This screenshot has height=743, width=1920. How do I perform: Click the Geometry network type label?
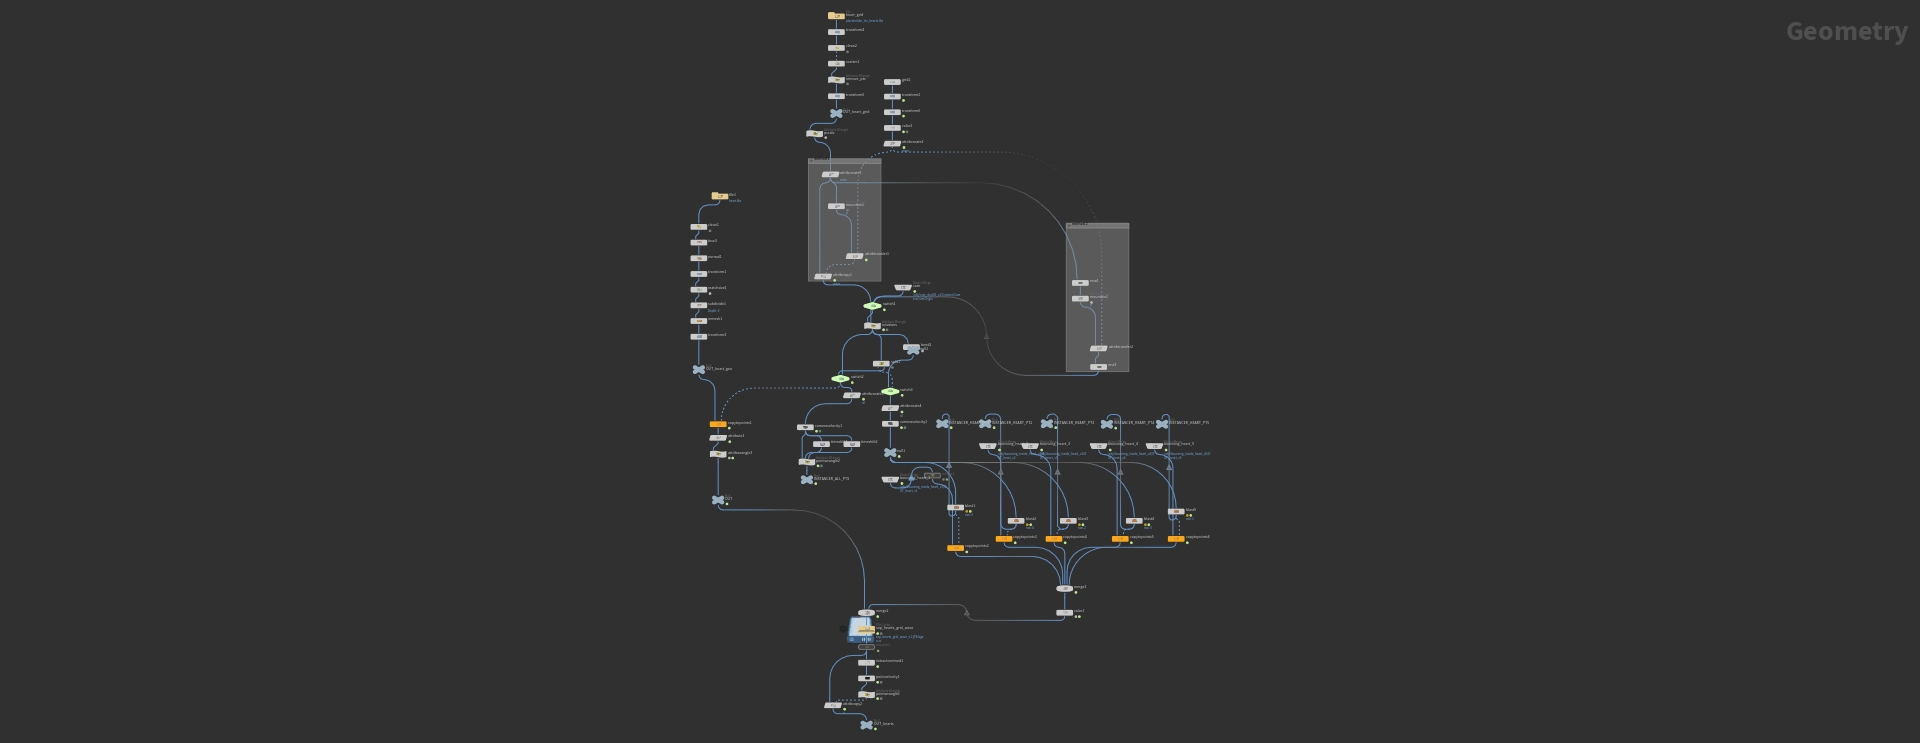coord(1846,32)
